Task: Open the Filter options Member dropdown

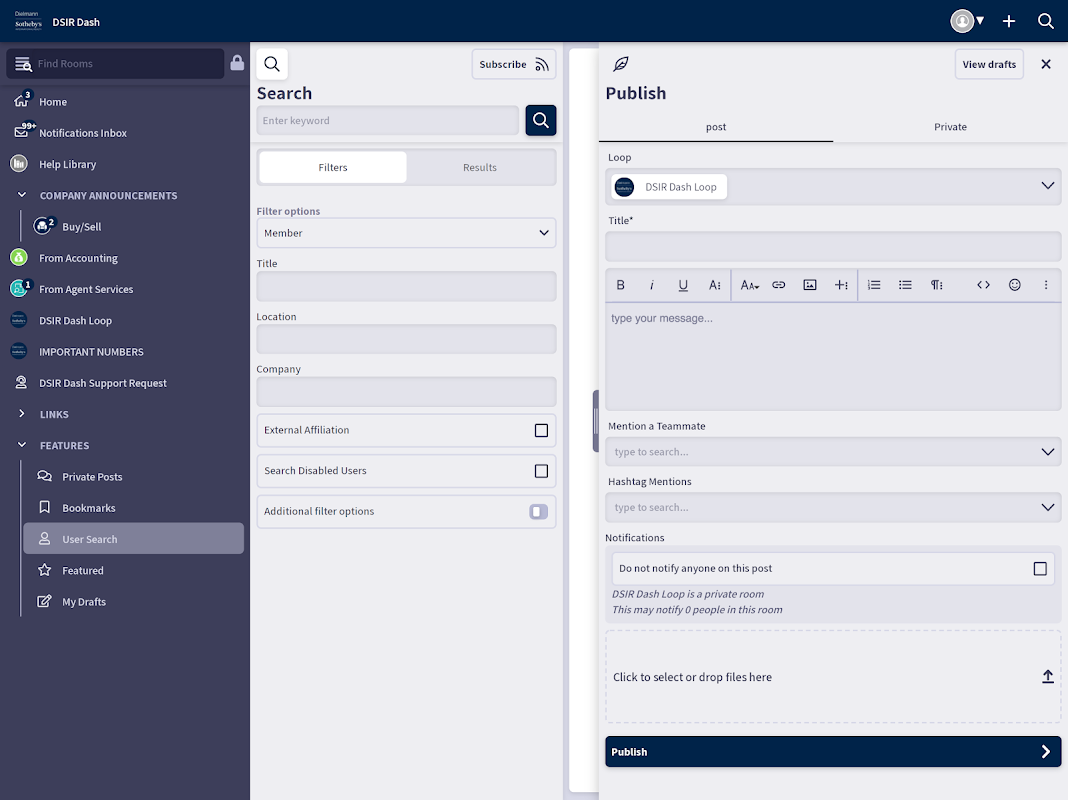Action: pyautogui.click(x=407, y=233)
